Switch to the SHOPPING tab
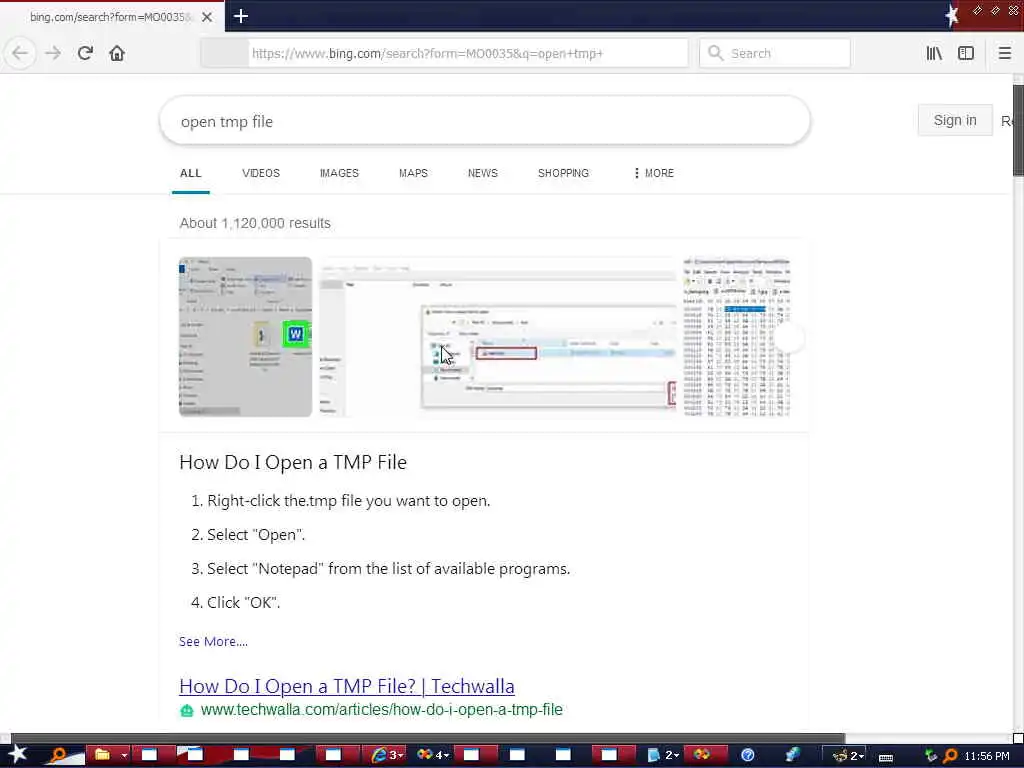Viewport: 1024px width, 768px height. click(x=563, y=173)
